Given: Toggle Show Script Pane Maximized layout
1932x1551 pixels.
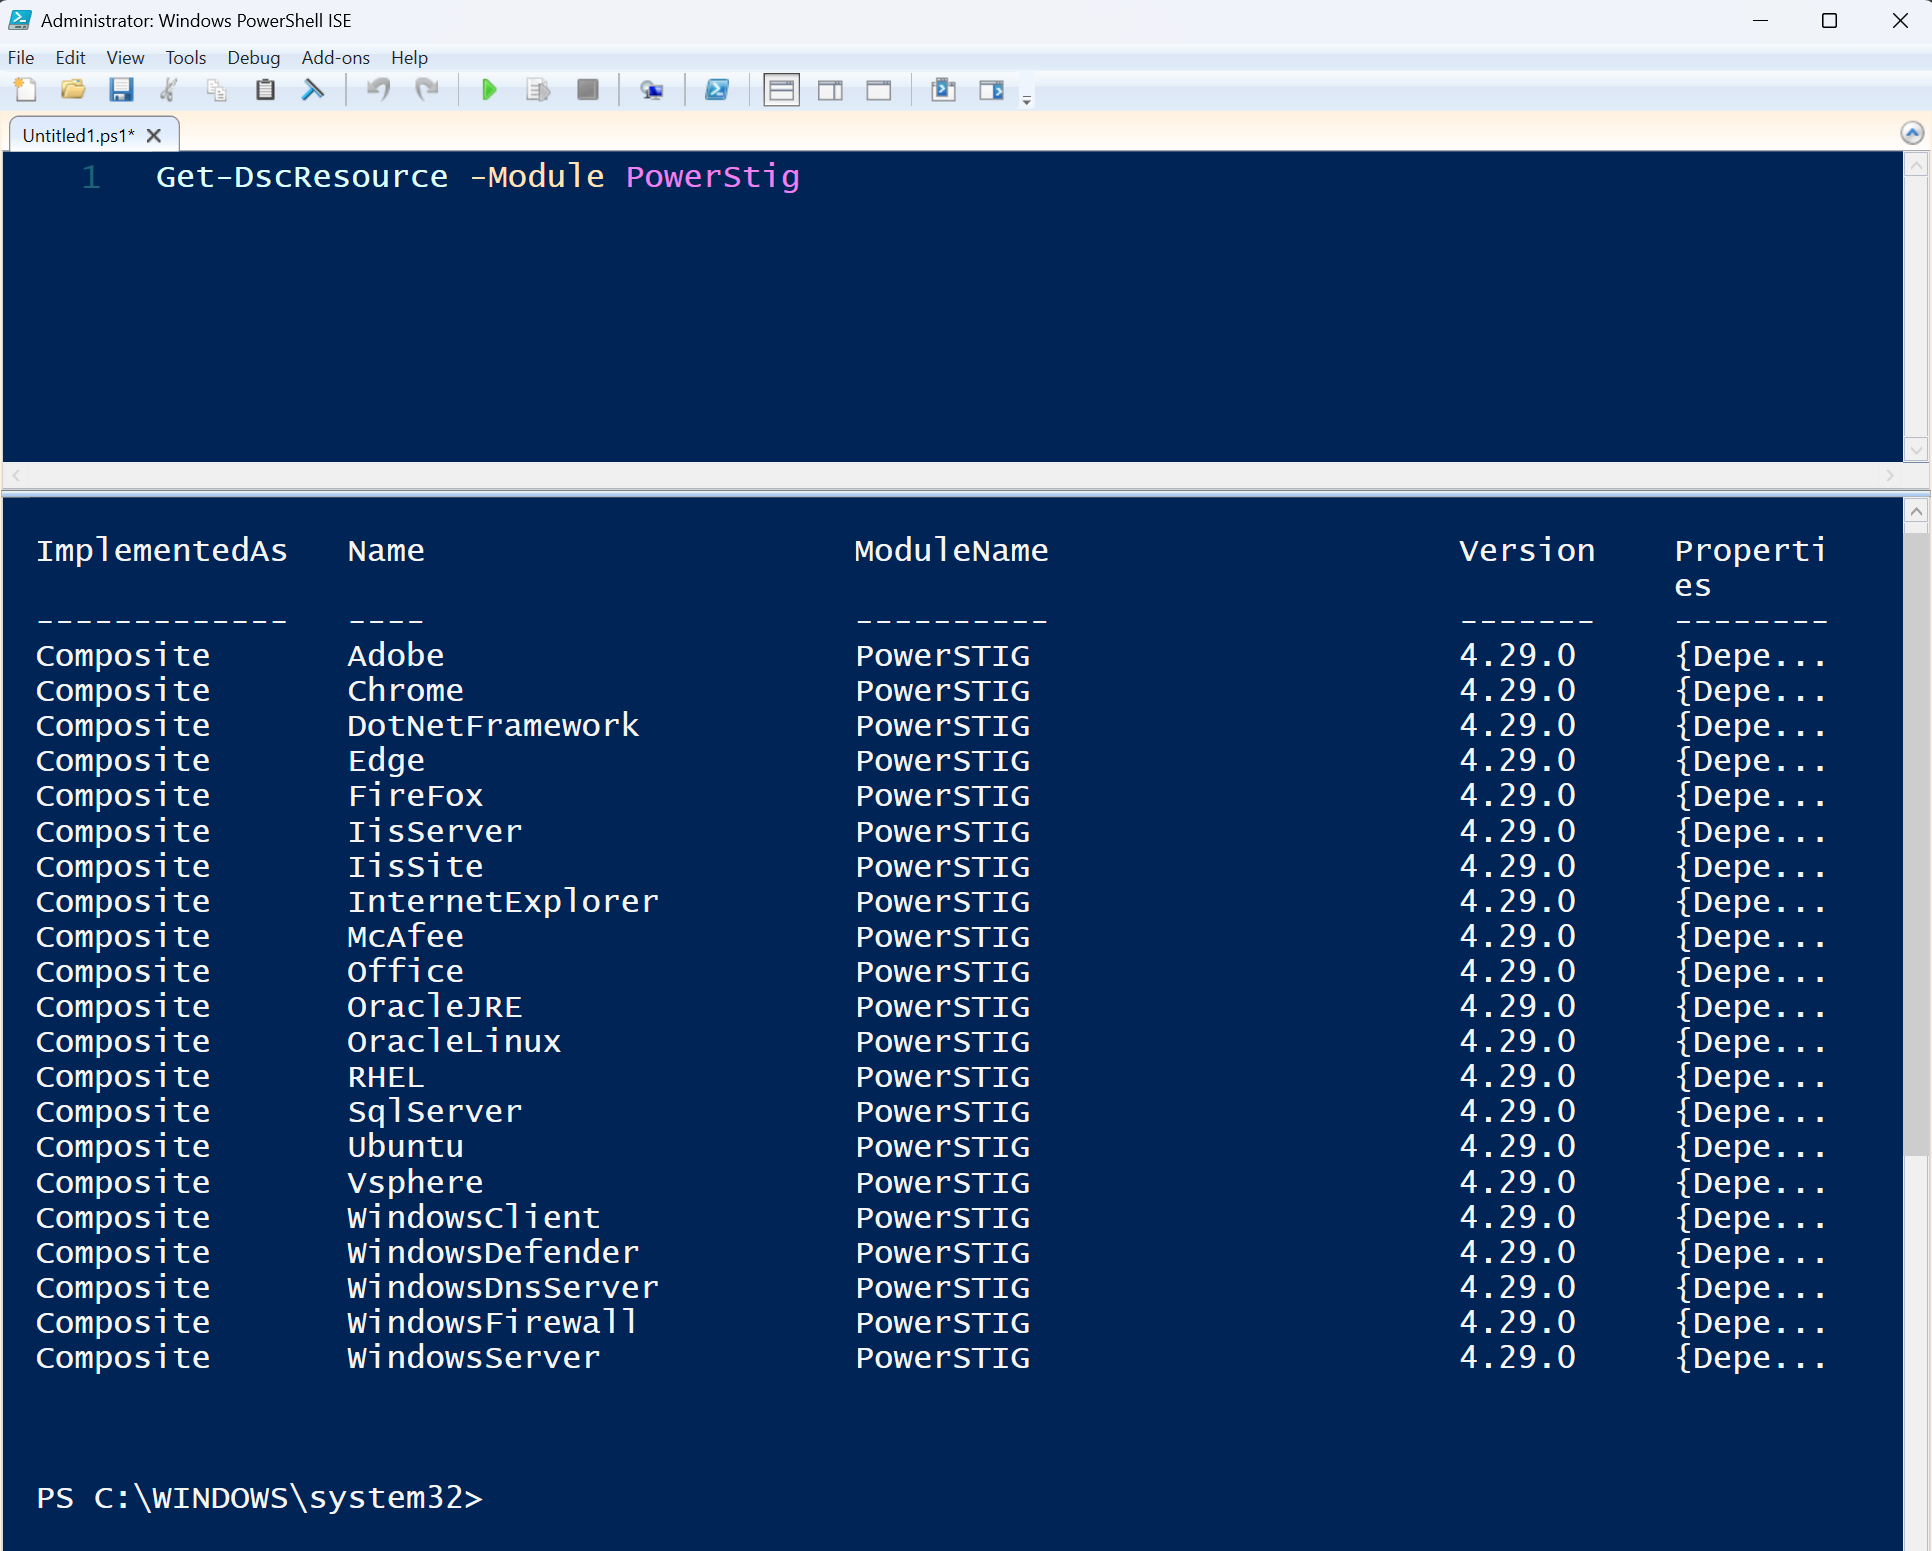Looking at the screenshot, I should coord(879,89).
